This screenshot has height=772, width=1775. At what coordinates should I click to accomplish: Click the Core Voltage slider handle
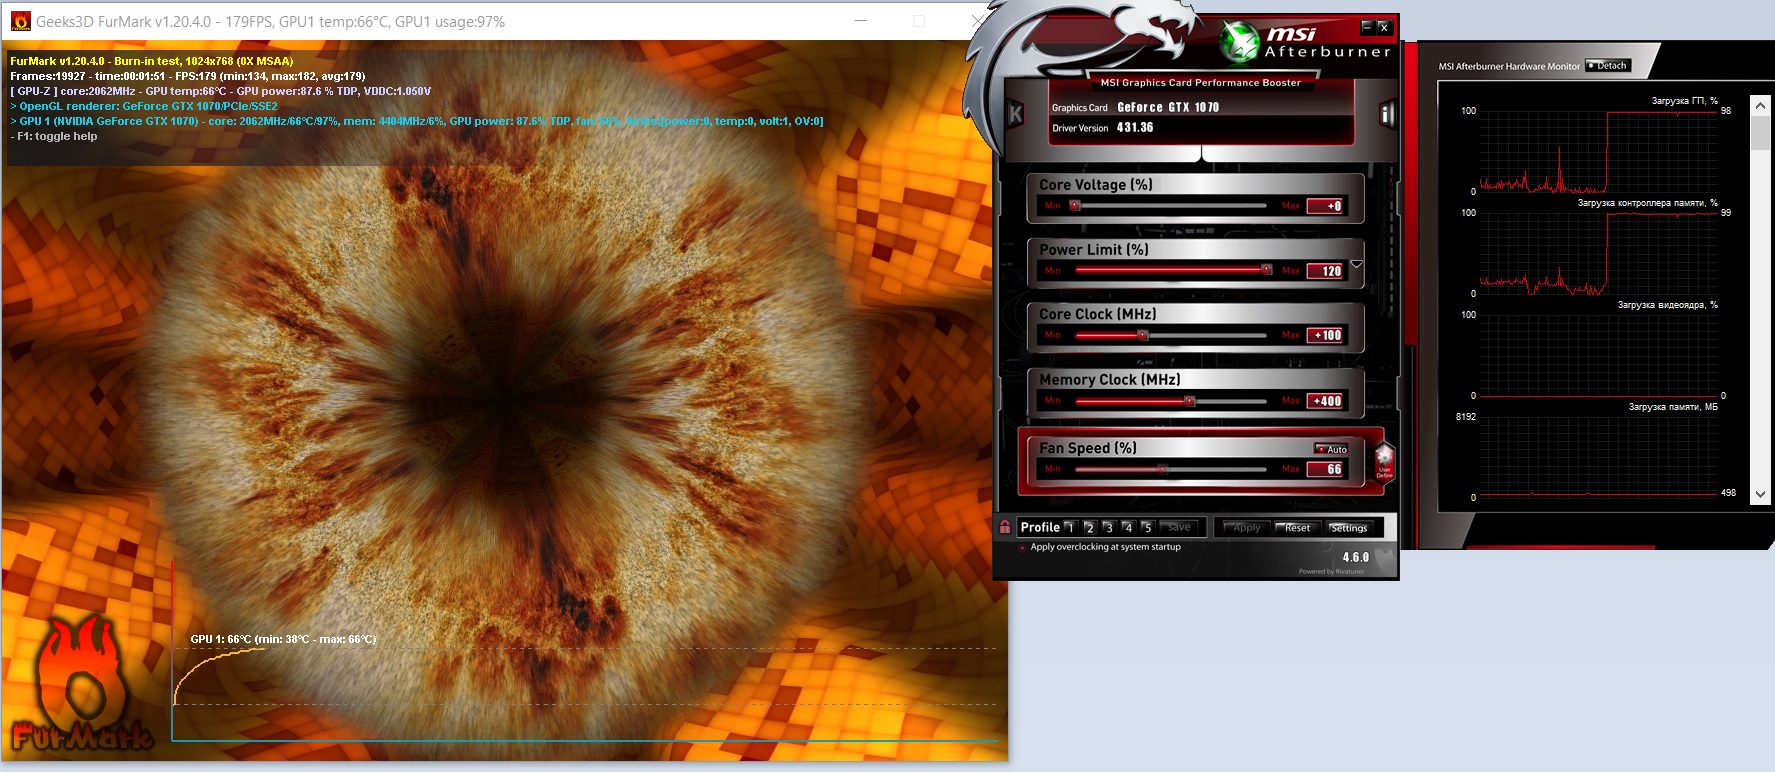(x=1075, y=206)
